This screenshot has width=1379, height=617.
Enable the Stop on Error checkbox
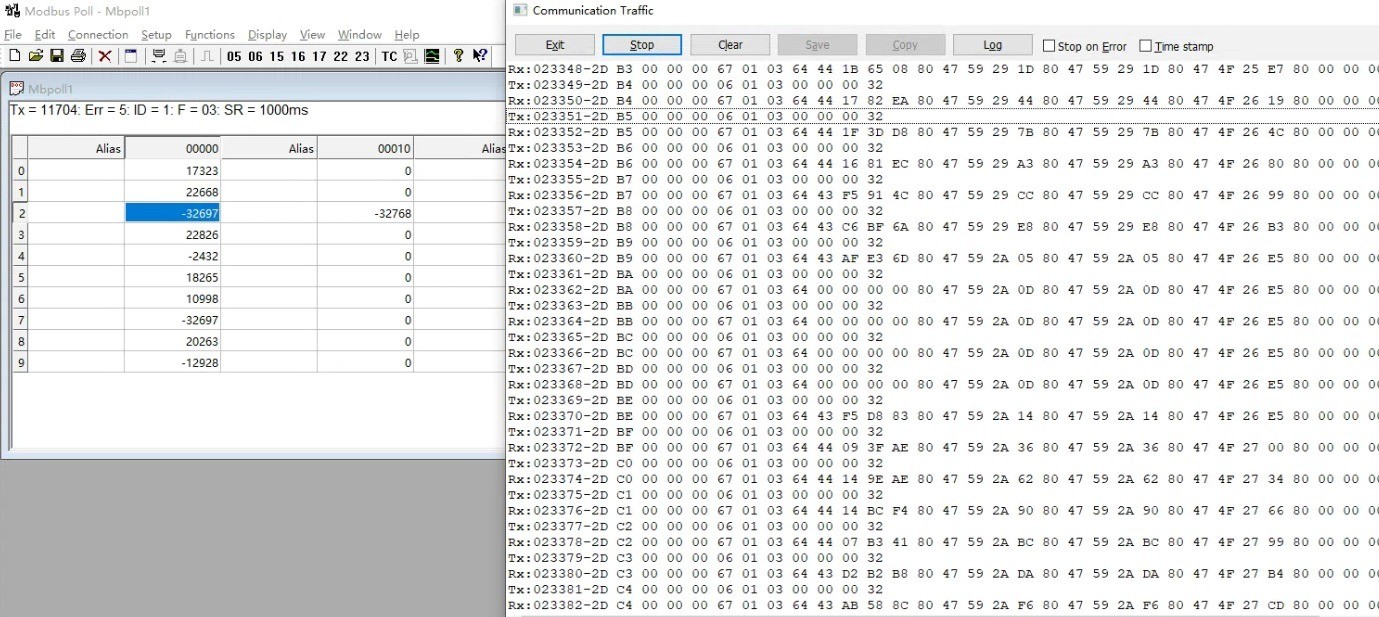pyautogui.click(x=1049, y=46)
